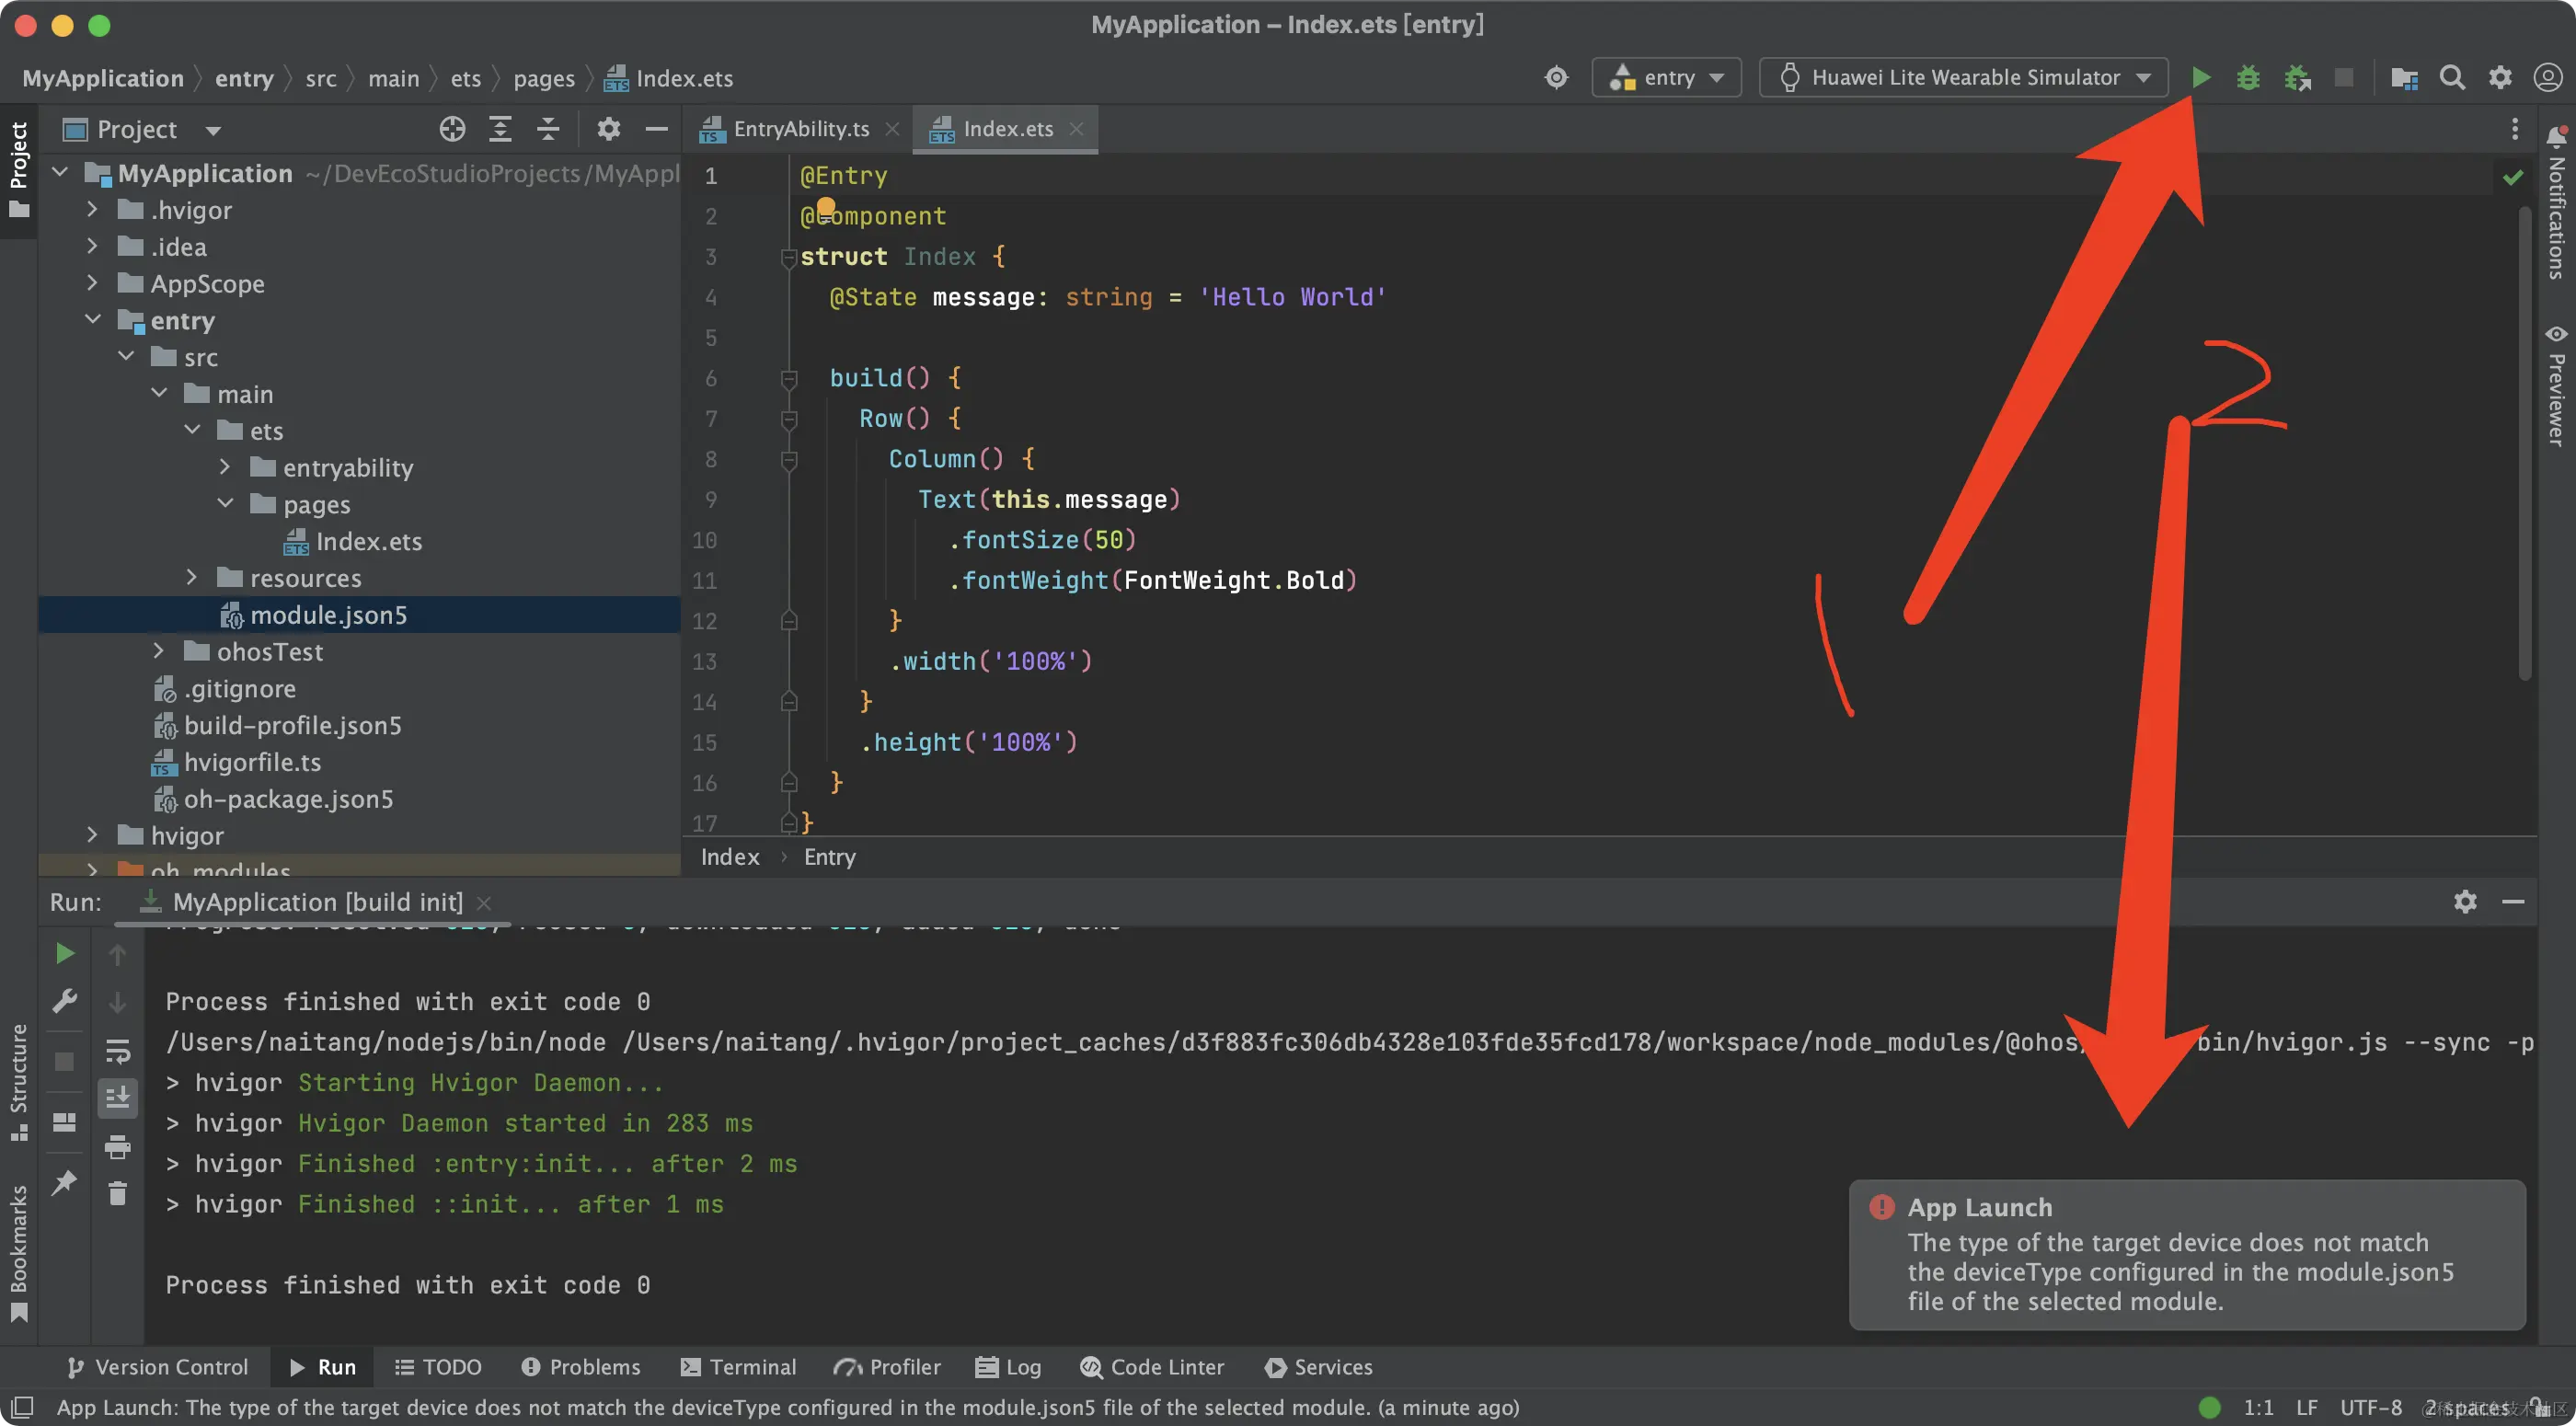Screen dimensions: 2576x1426
Task: Open Huawei Lite Wearable Simulator device dropdown
Action: tap(1964, 77)
